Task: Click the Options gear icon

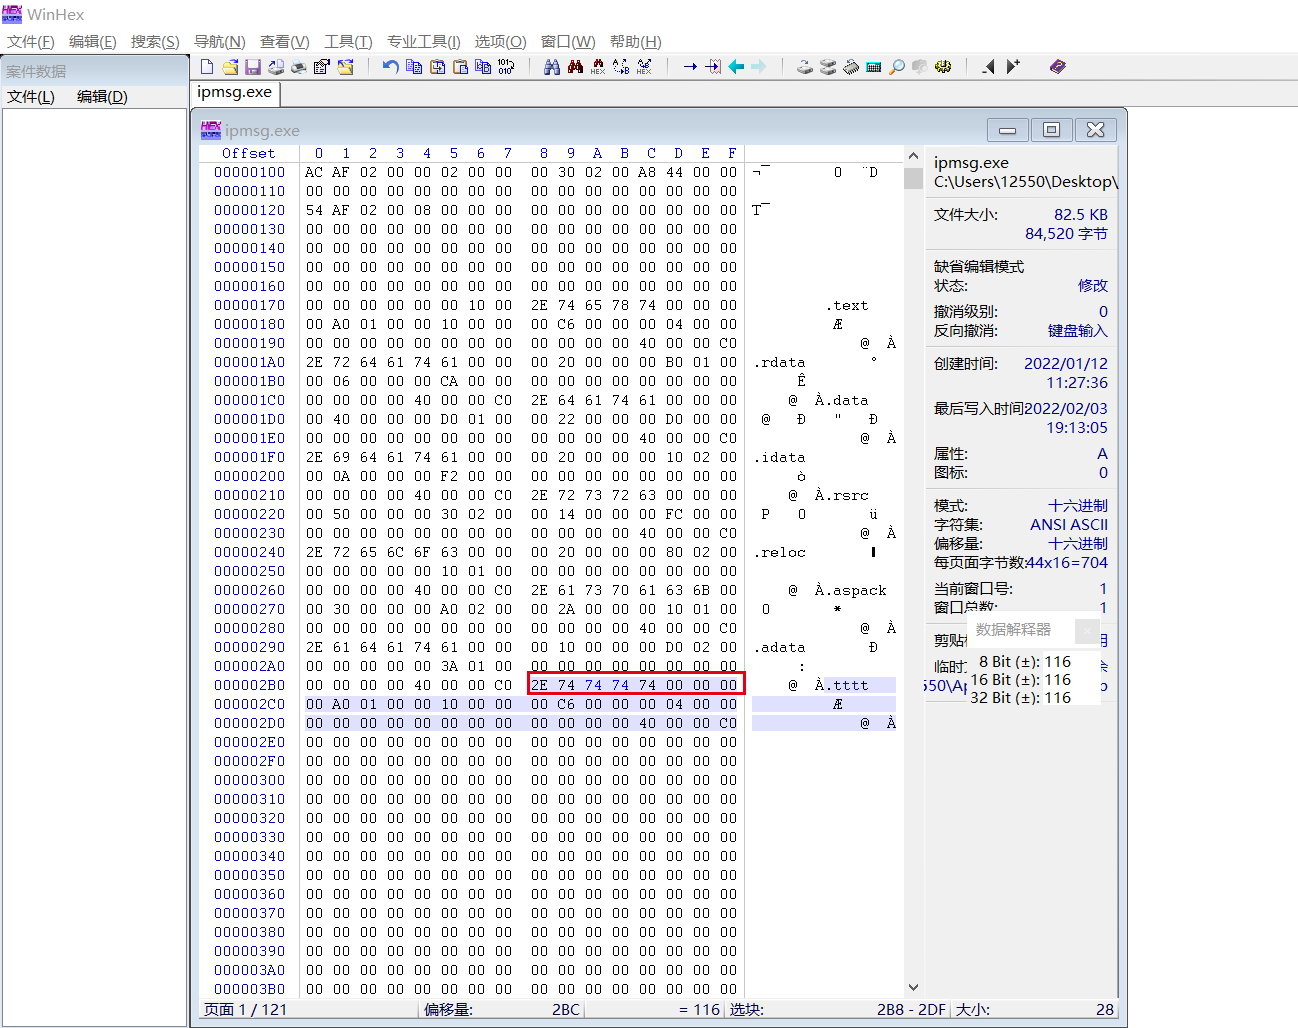Action: click(943, 67)
